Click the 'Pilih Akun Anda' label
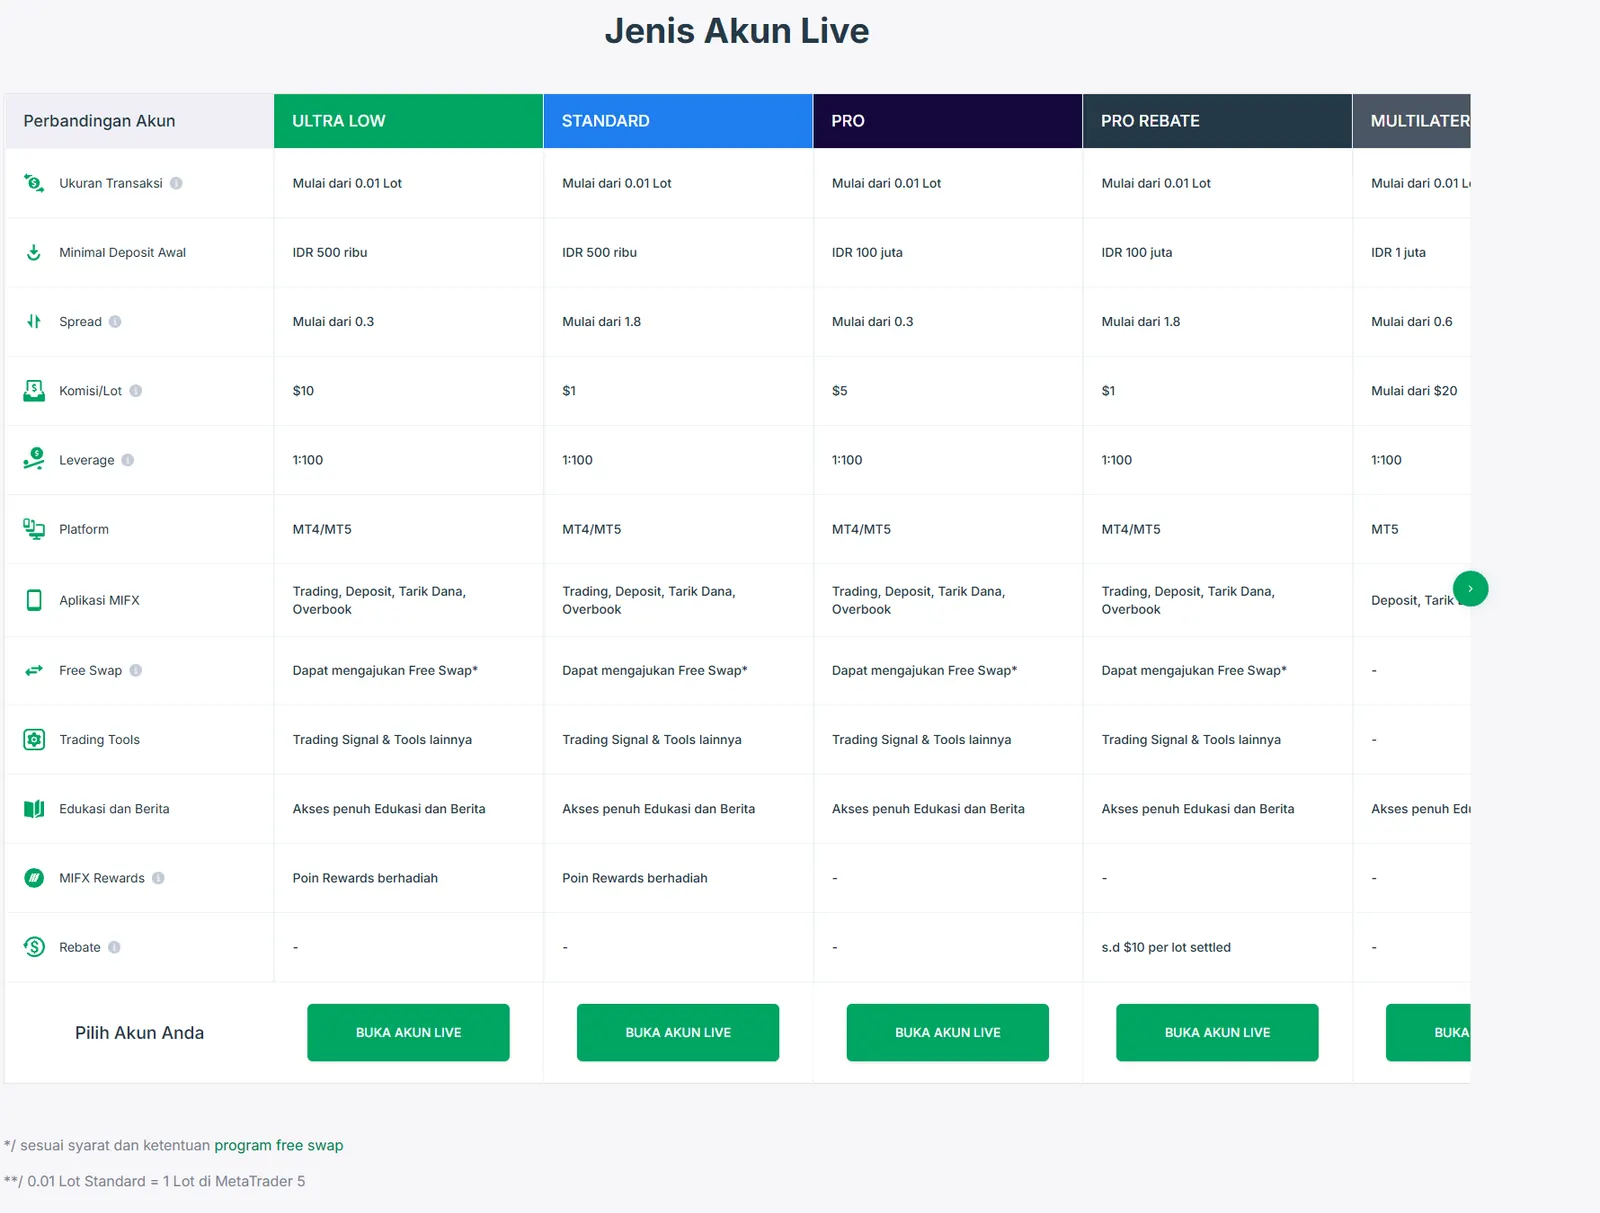This screenshot has height=1213, width=1600. coord(139,1033)
